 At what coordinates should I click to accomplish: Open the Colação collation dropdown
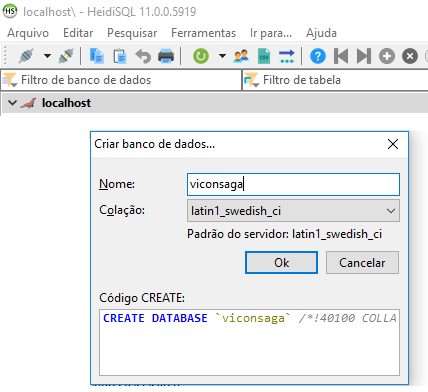coord(293,211)
